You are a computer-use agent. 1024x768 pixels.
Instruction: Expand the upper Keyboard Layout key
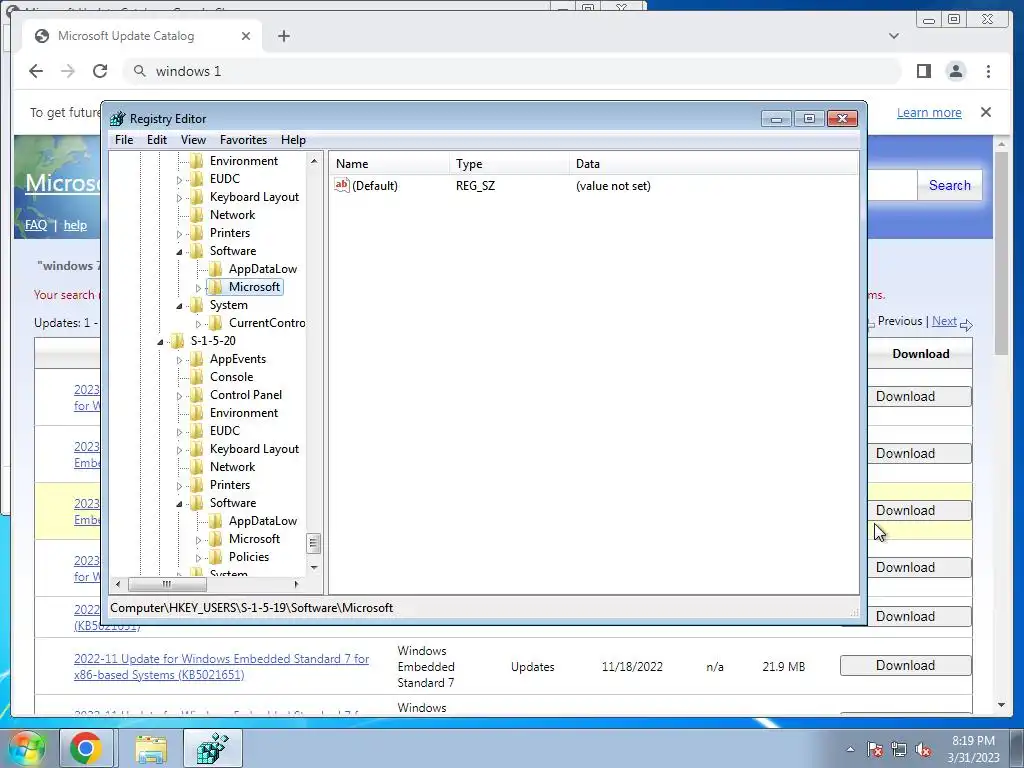coord(180,198)
